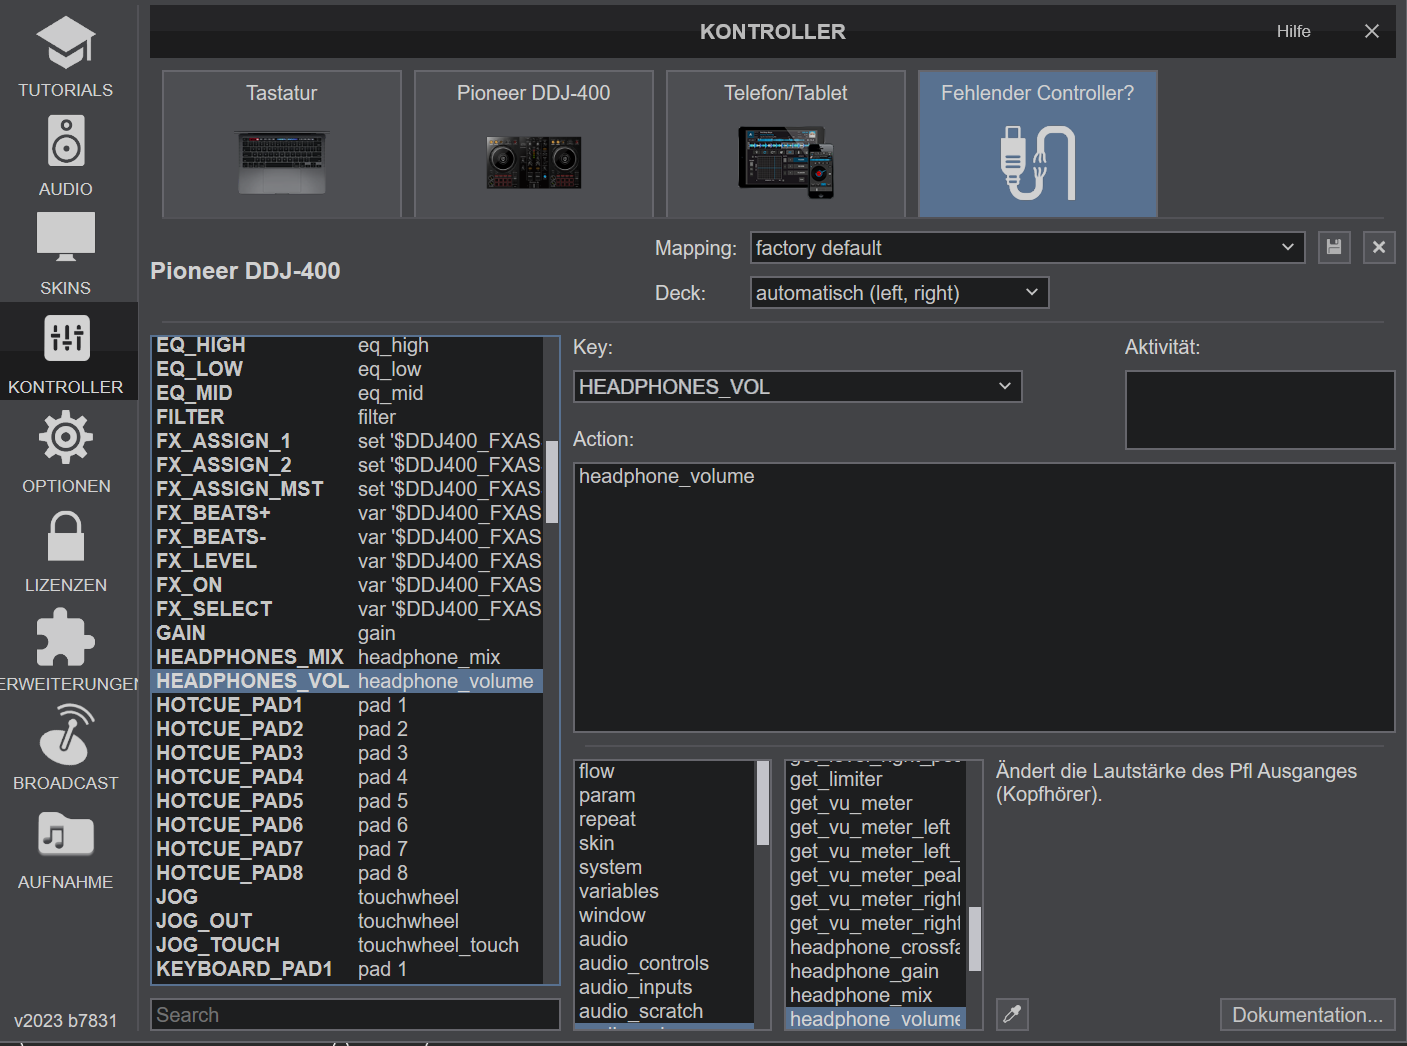Choose the skin action category

[665, 843]
